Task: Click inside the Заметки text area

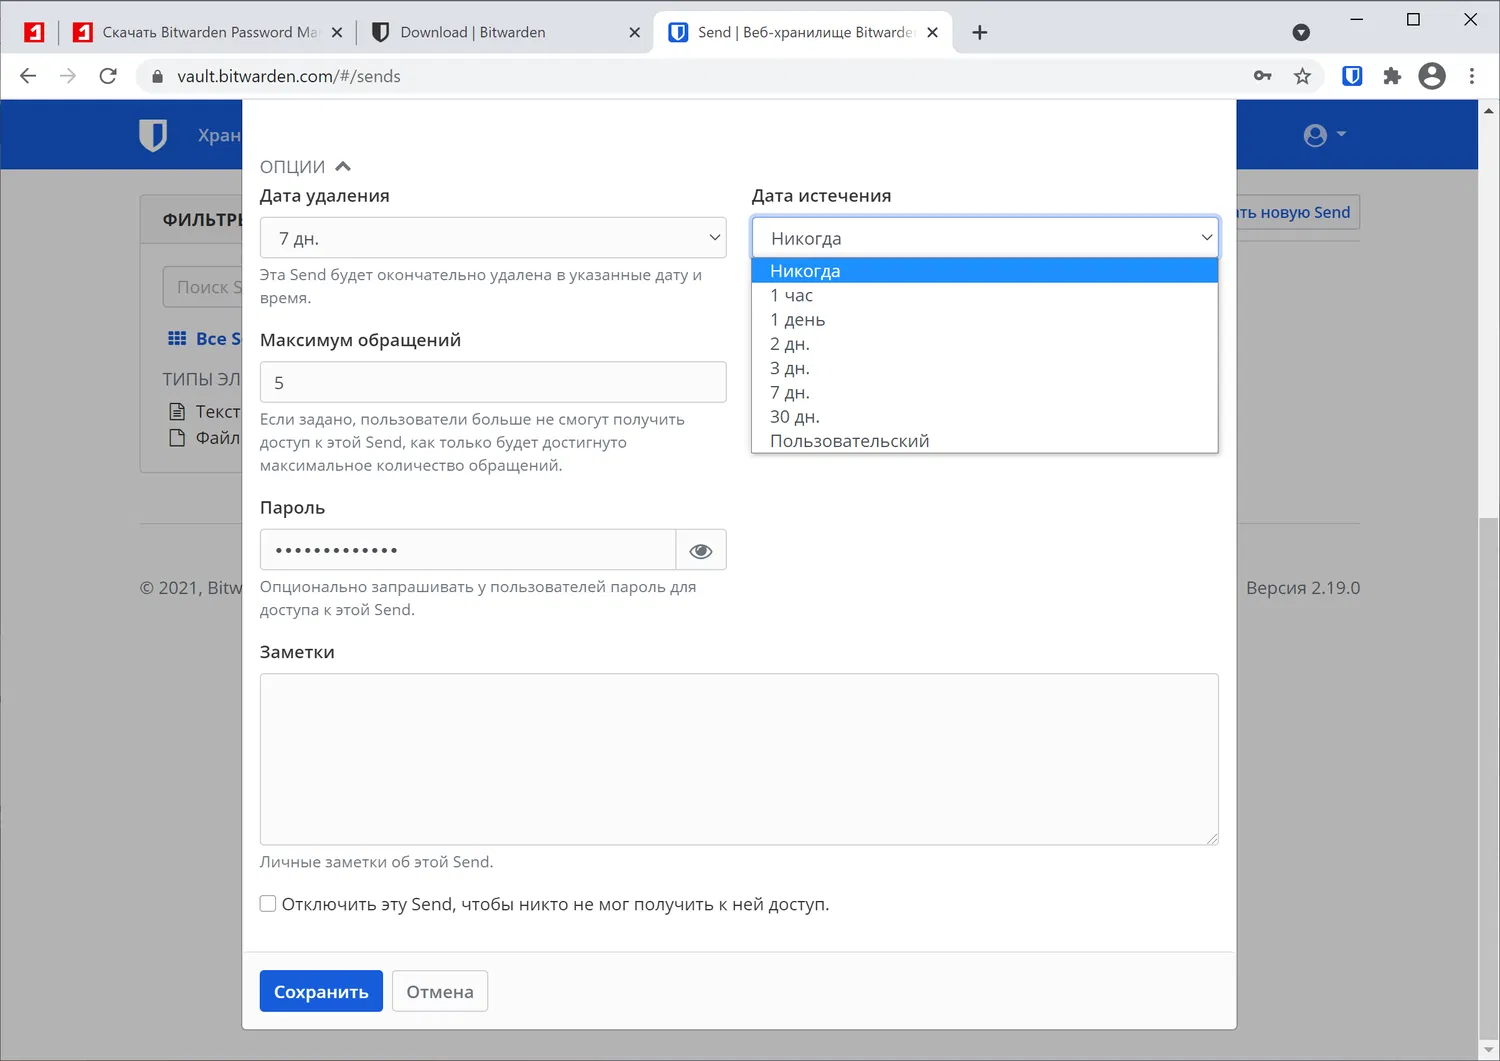Action: point(739,759)
